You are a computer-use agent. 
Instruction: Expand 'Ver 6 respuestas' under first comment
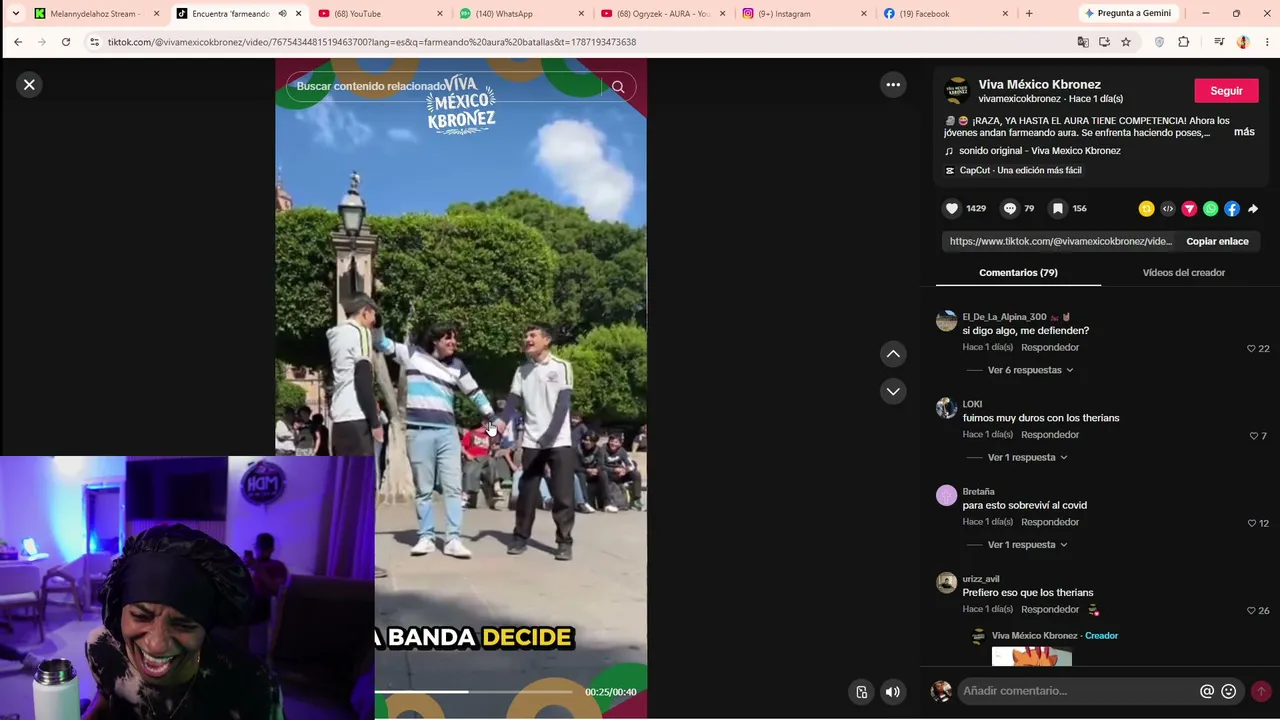pos(1030,370)
